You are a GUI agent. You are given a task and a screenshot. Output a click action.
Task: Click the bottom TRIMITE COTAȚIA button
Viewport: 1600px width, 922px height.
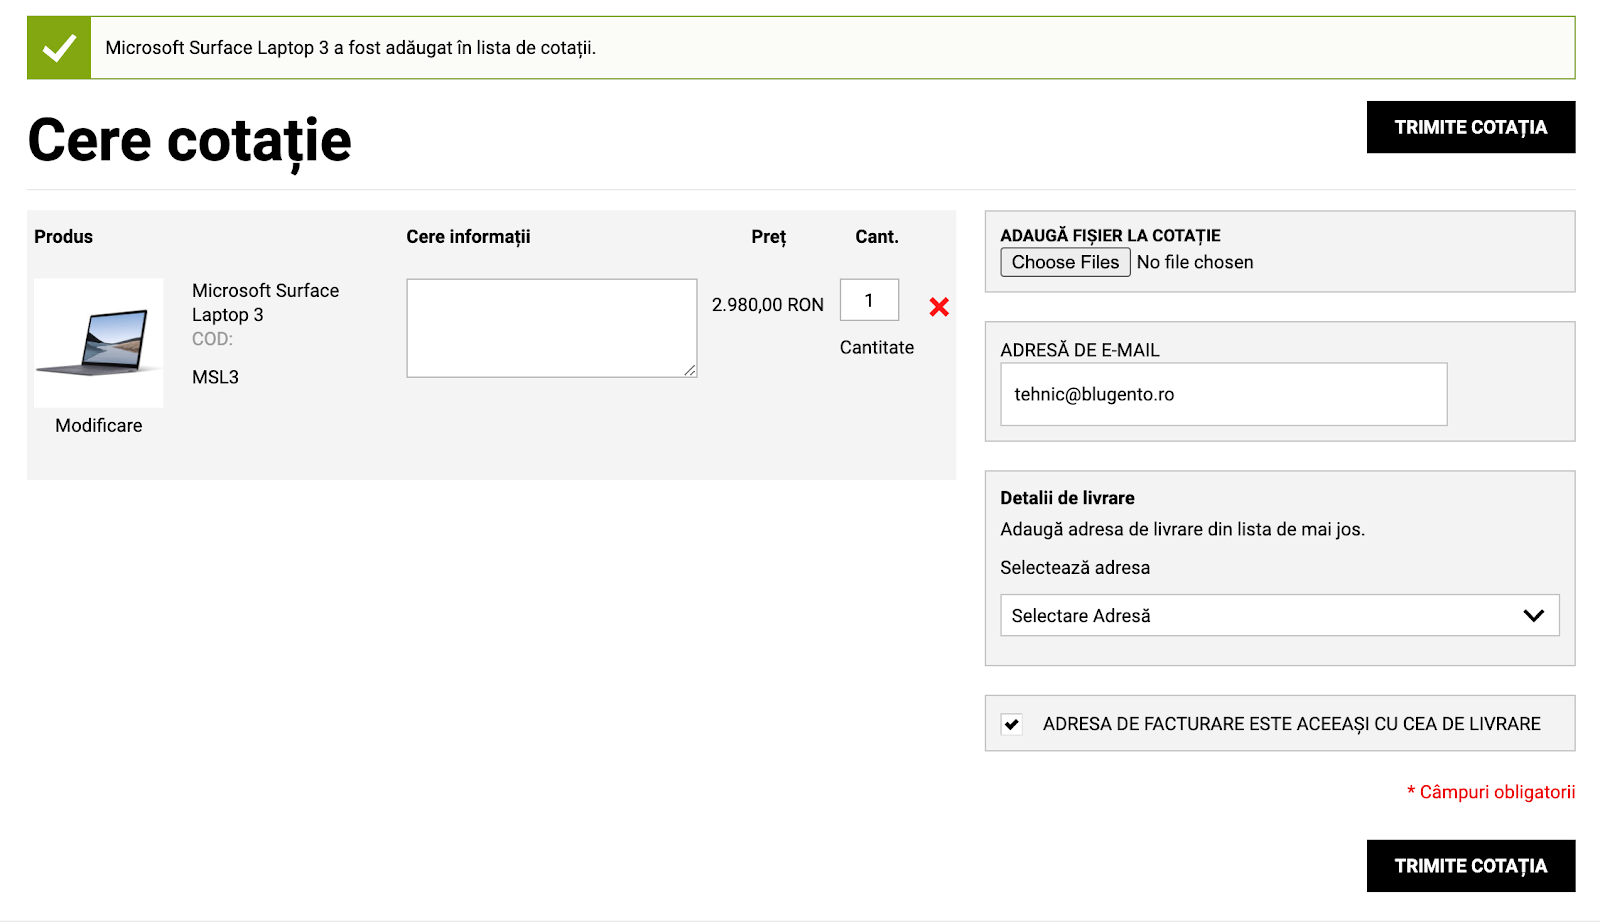(x=1471, y=866)
